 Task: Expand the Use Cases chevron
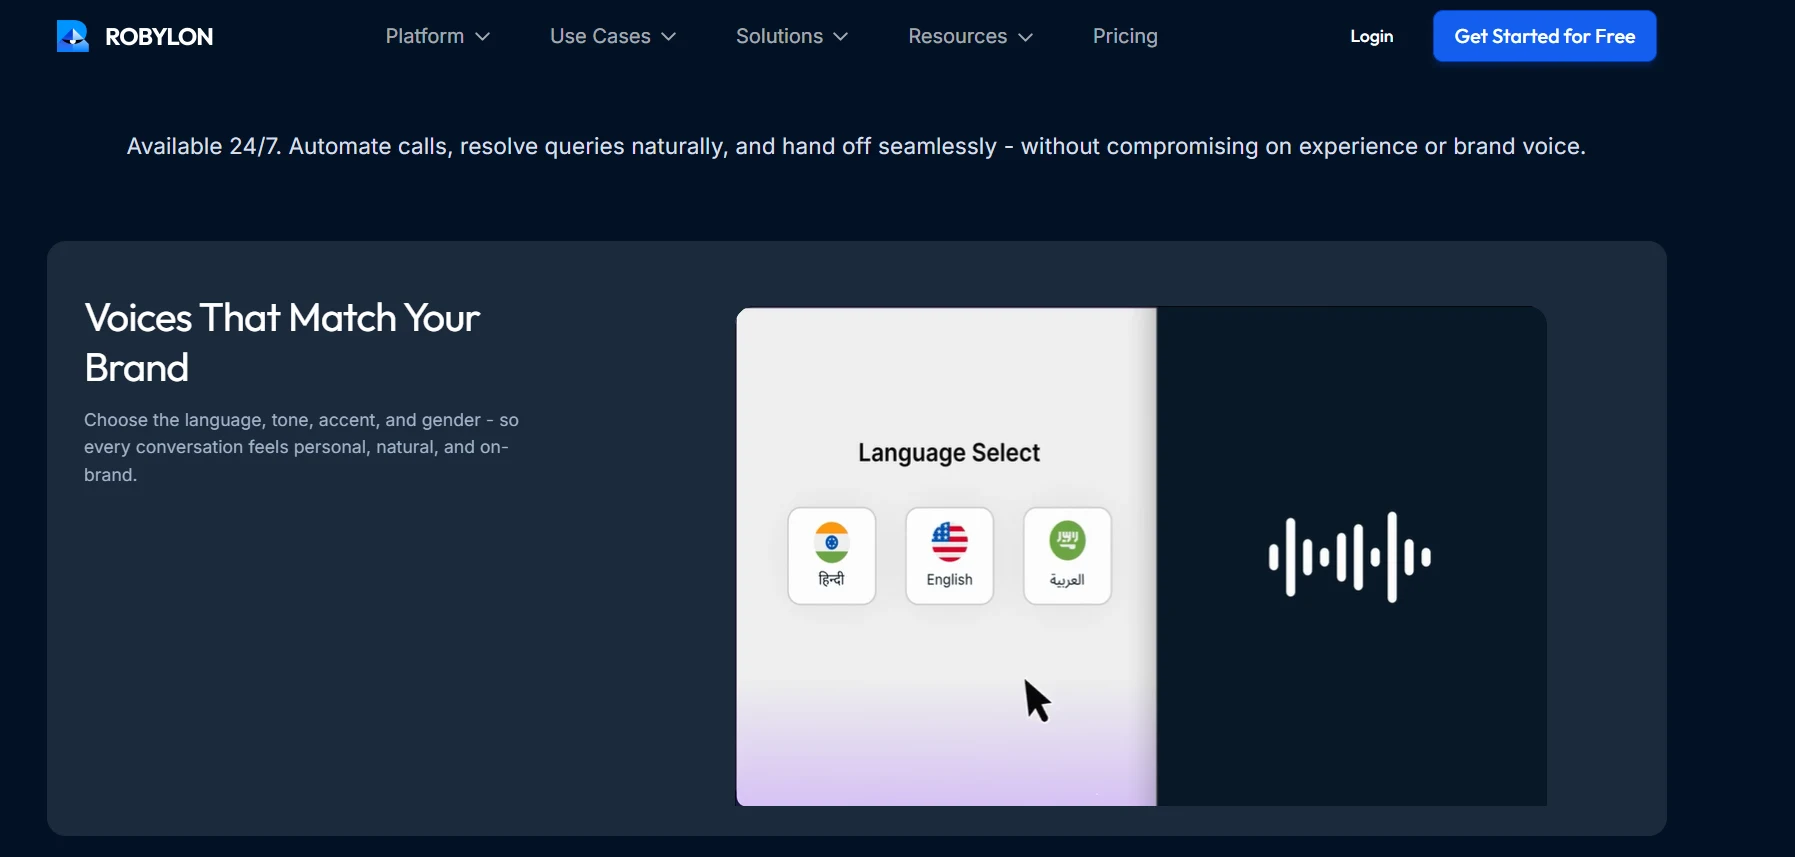(669, 37)
